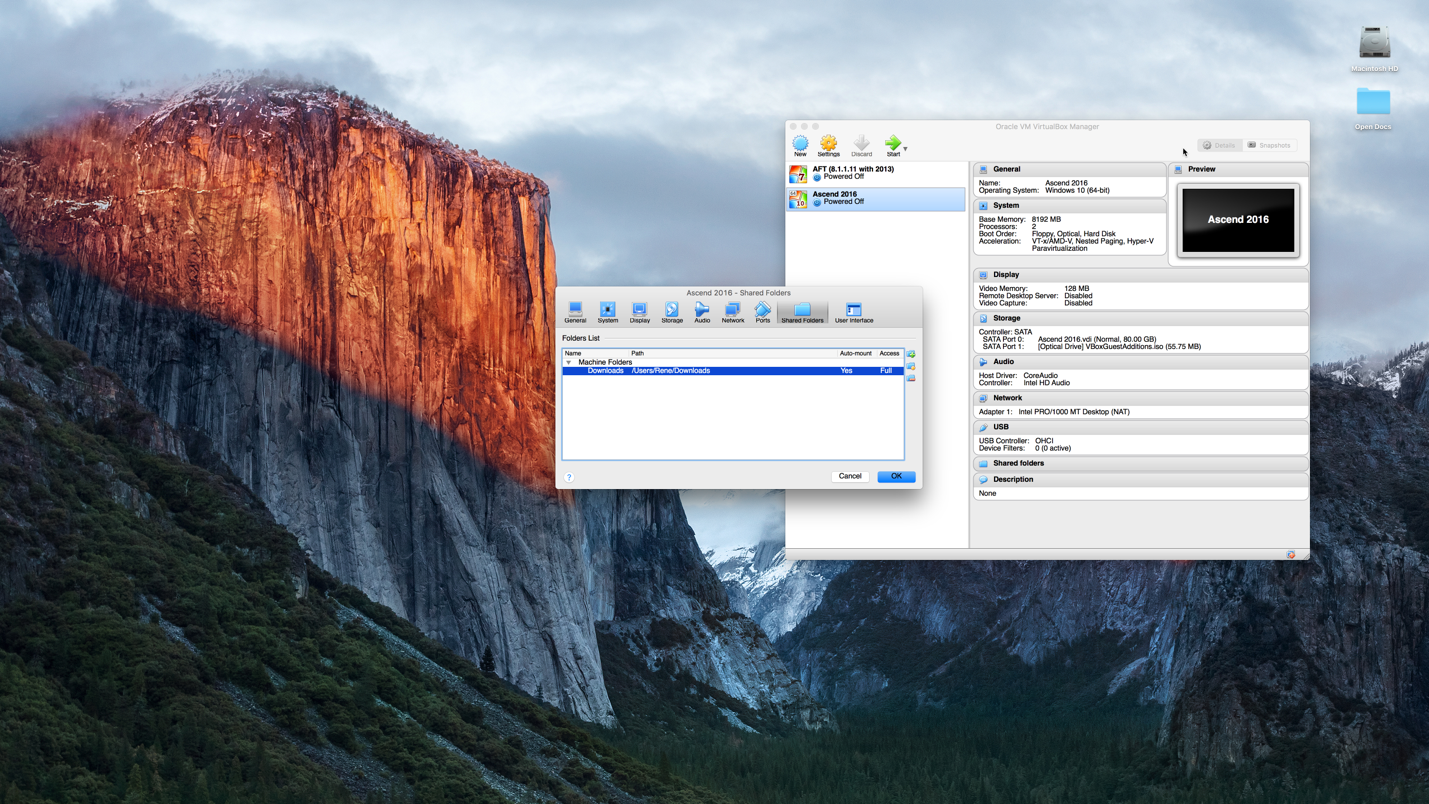
Task: Click the System section header in details
Action: click(x=1070, y=205)
